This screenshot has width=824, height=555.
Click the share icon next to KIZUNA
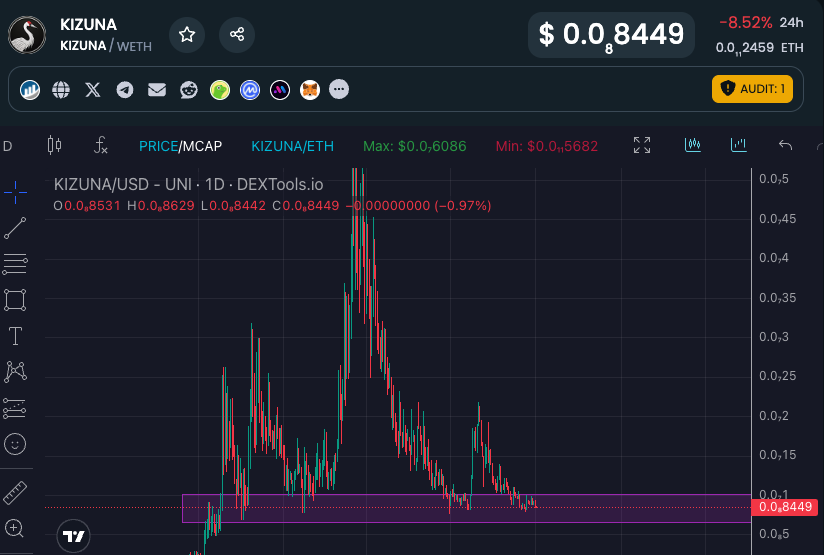[x=237, y=35]
